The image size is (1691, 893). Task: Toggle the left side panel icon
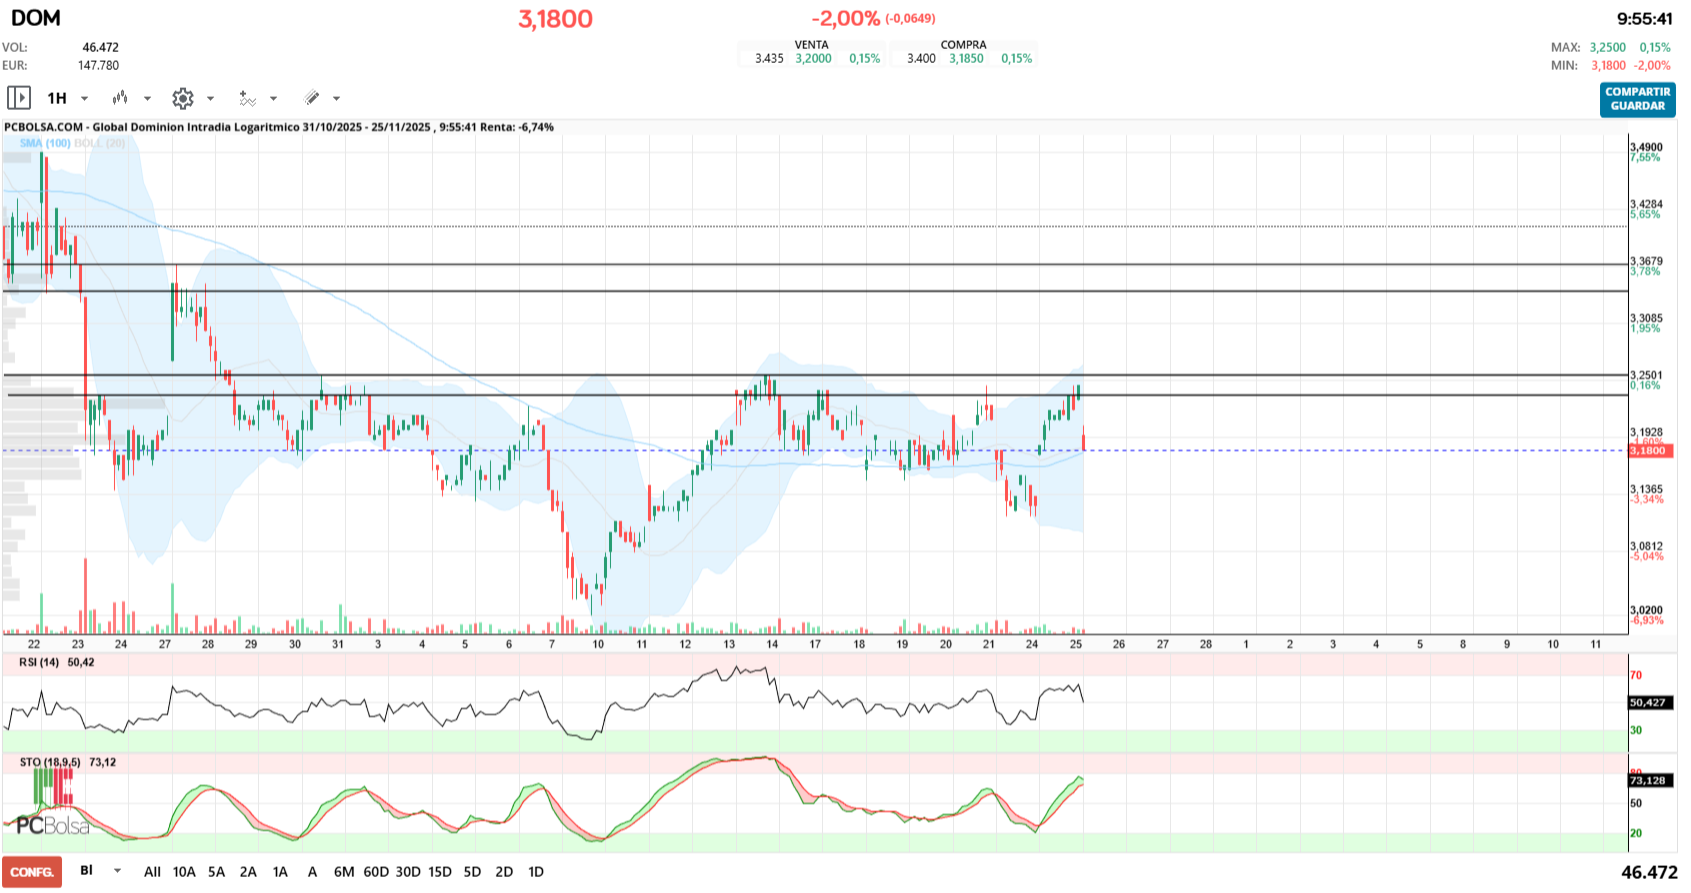(x=18, y=98)
